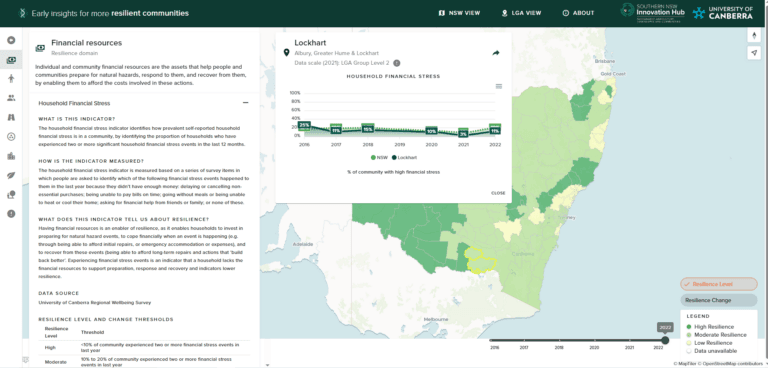Click the 3% data label for 2021
Image resolution: width=768 pixels, height=368 pixels.
[x=464, y=134]
